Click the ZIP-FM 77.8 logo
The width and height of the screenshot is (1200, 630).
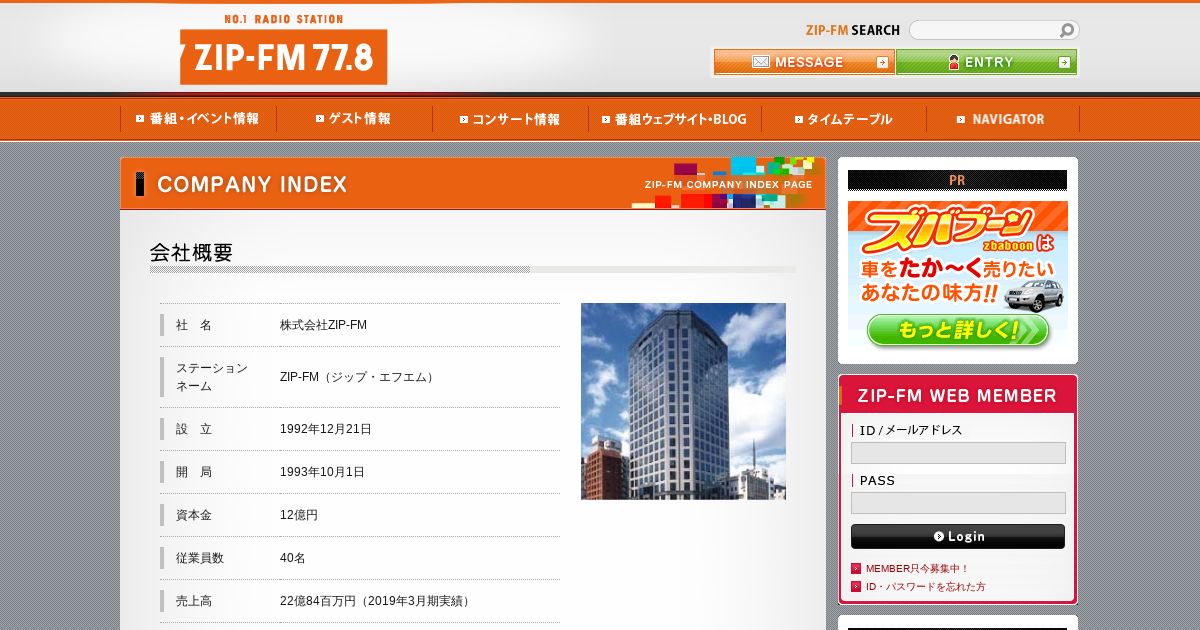tap(283, 56)
